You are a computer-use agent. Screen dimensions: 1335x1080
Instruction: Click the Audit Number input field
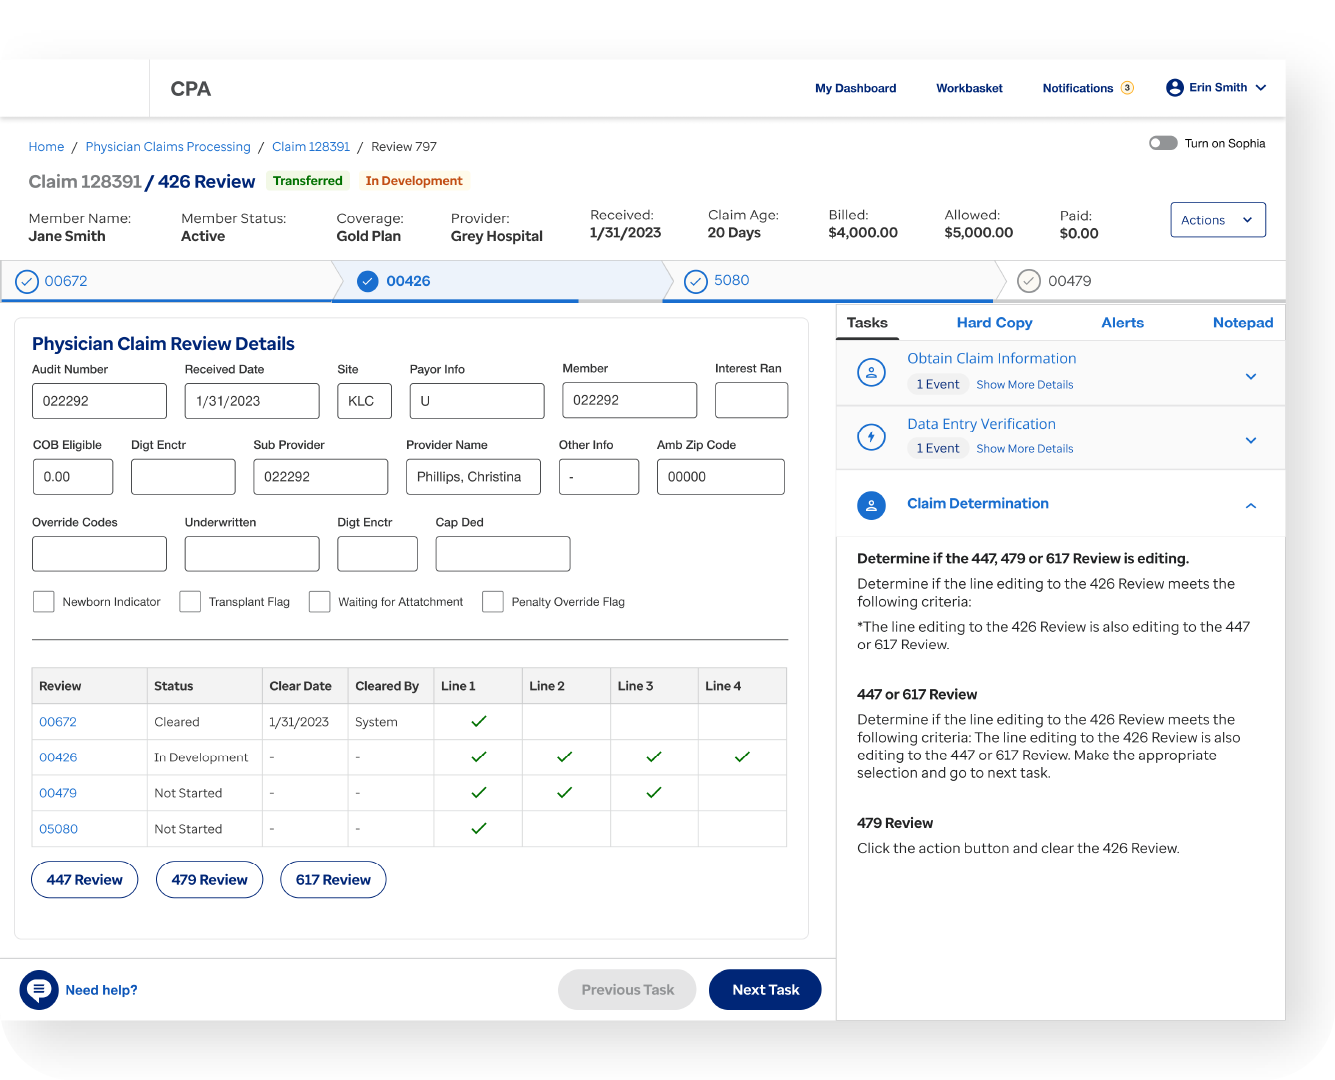click(99, 401)
